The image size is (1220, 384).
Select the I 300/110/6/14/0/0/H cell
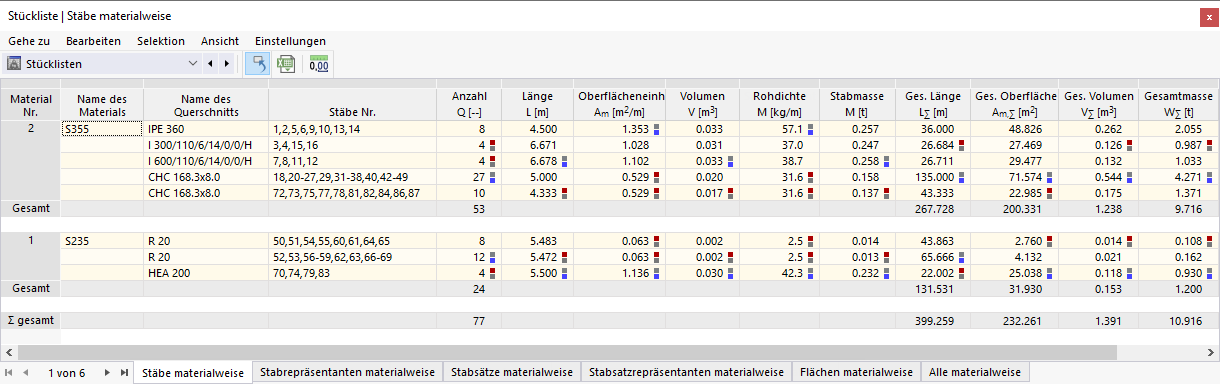point(206,145)
